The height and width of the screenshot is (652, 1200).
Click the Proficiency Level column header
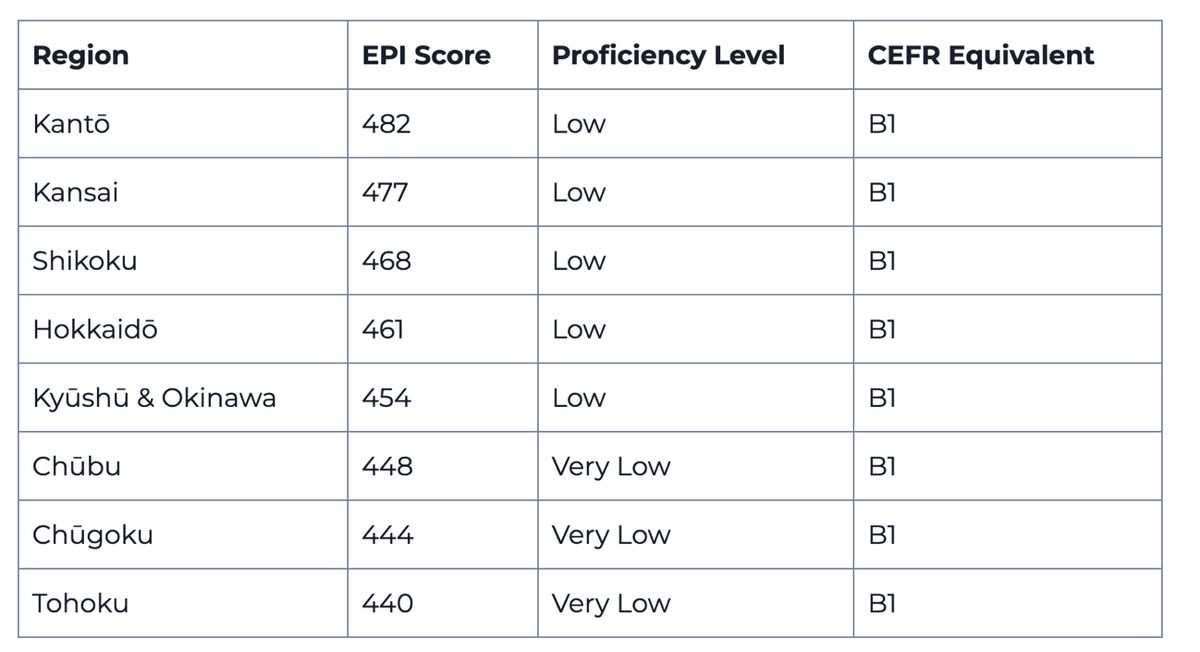pos(668,55)
